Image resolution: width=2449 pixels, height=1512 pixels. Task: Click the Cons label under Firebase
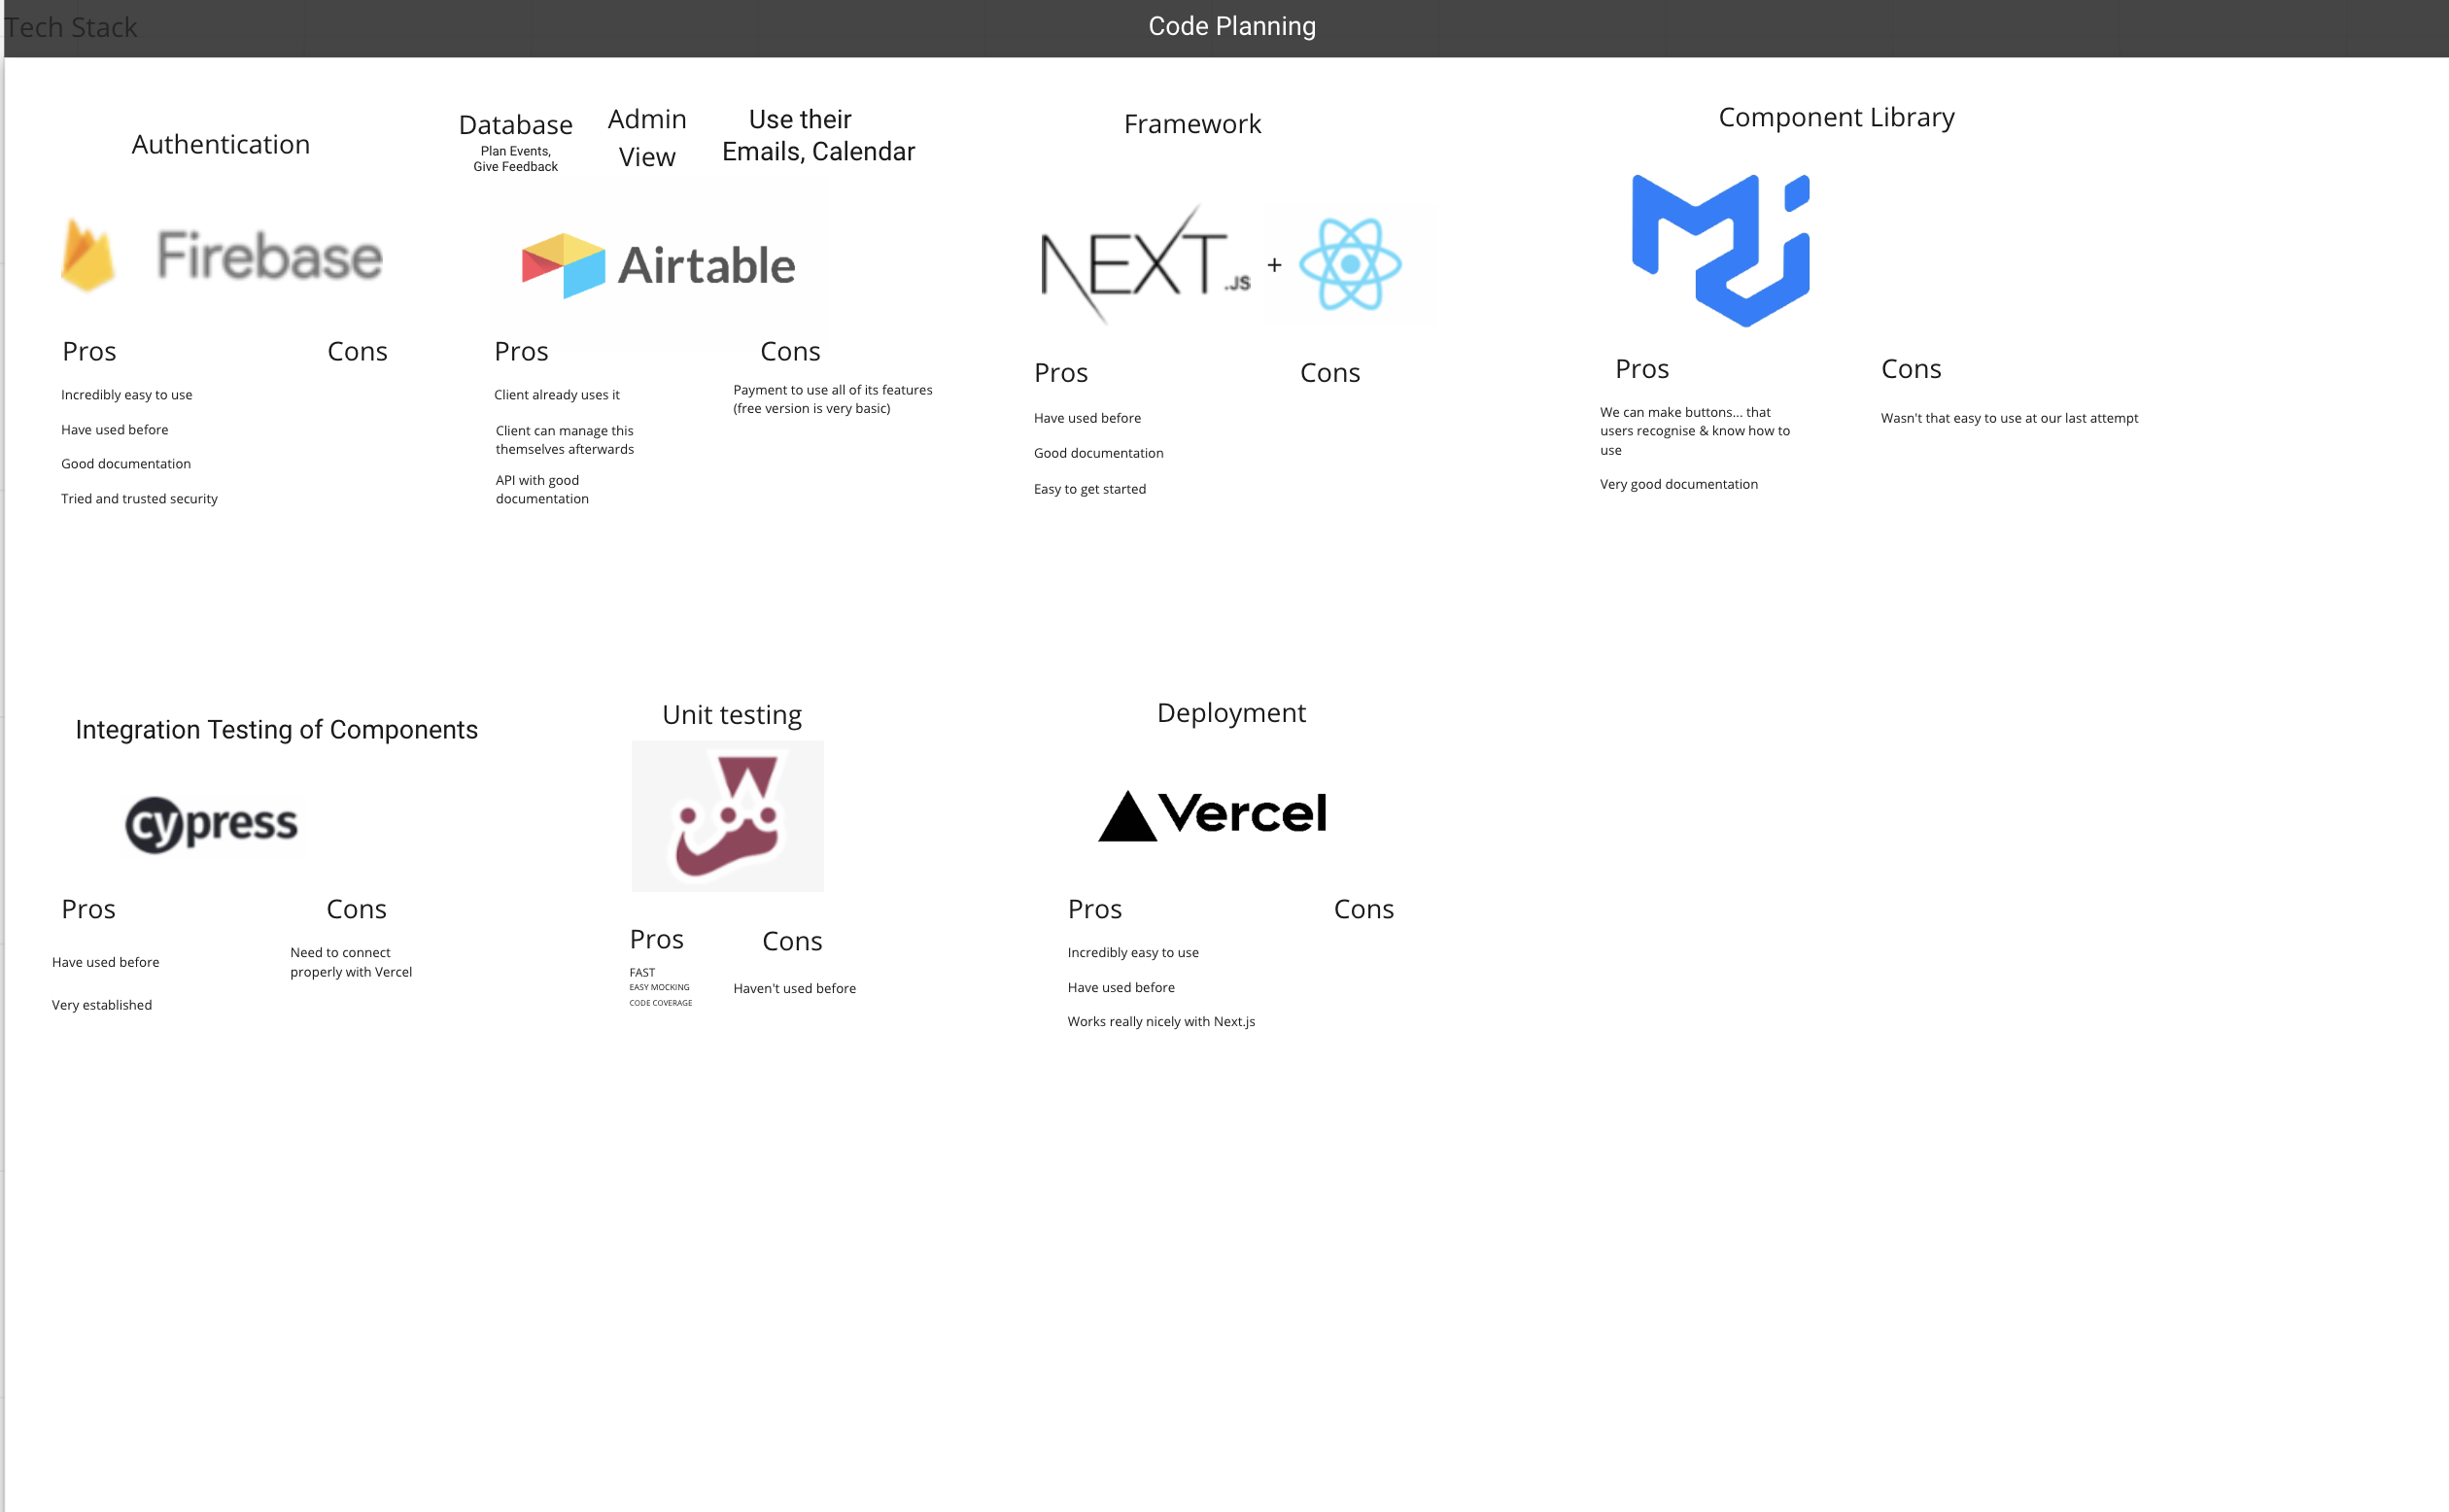point(357,352)
